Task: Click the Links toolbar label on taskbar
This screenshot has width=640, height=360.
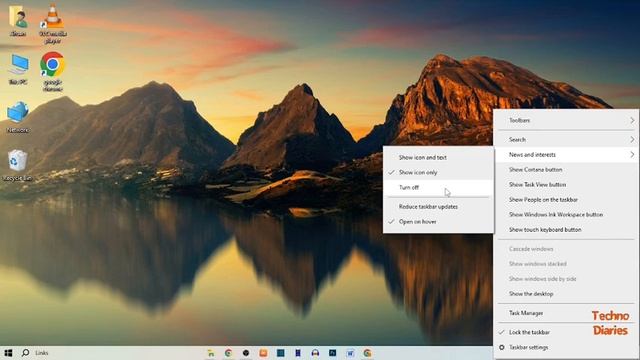Action: [x=42, y=353]
